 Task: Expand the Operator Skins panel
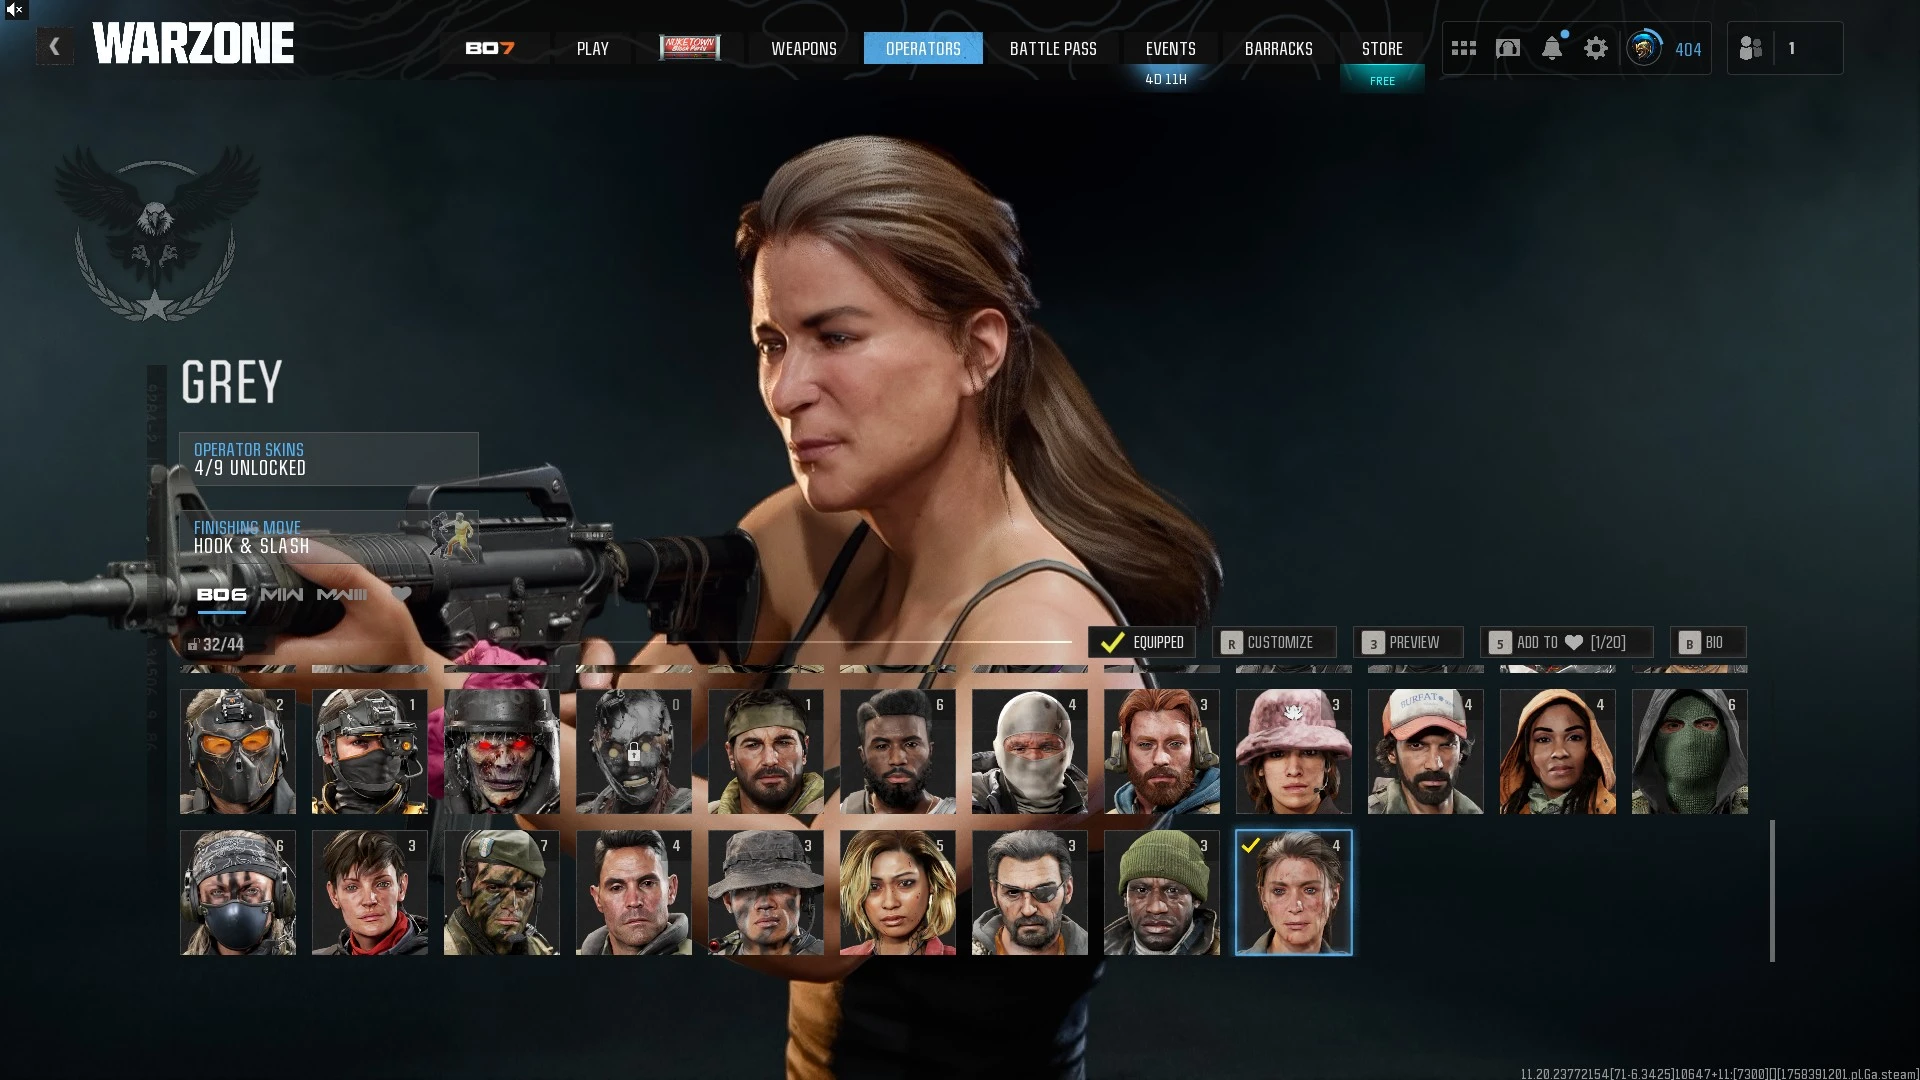[x=328, y=459]
